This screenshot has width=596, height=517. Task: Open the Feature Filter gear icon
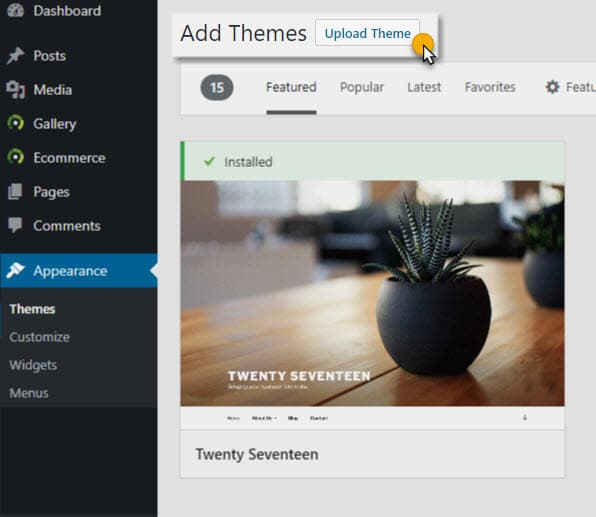click(552, 87)
